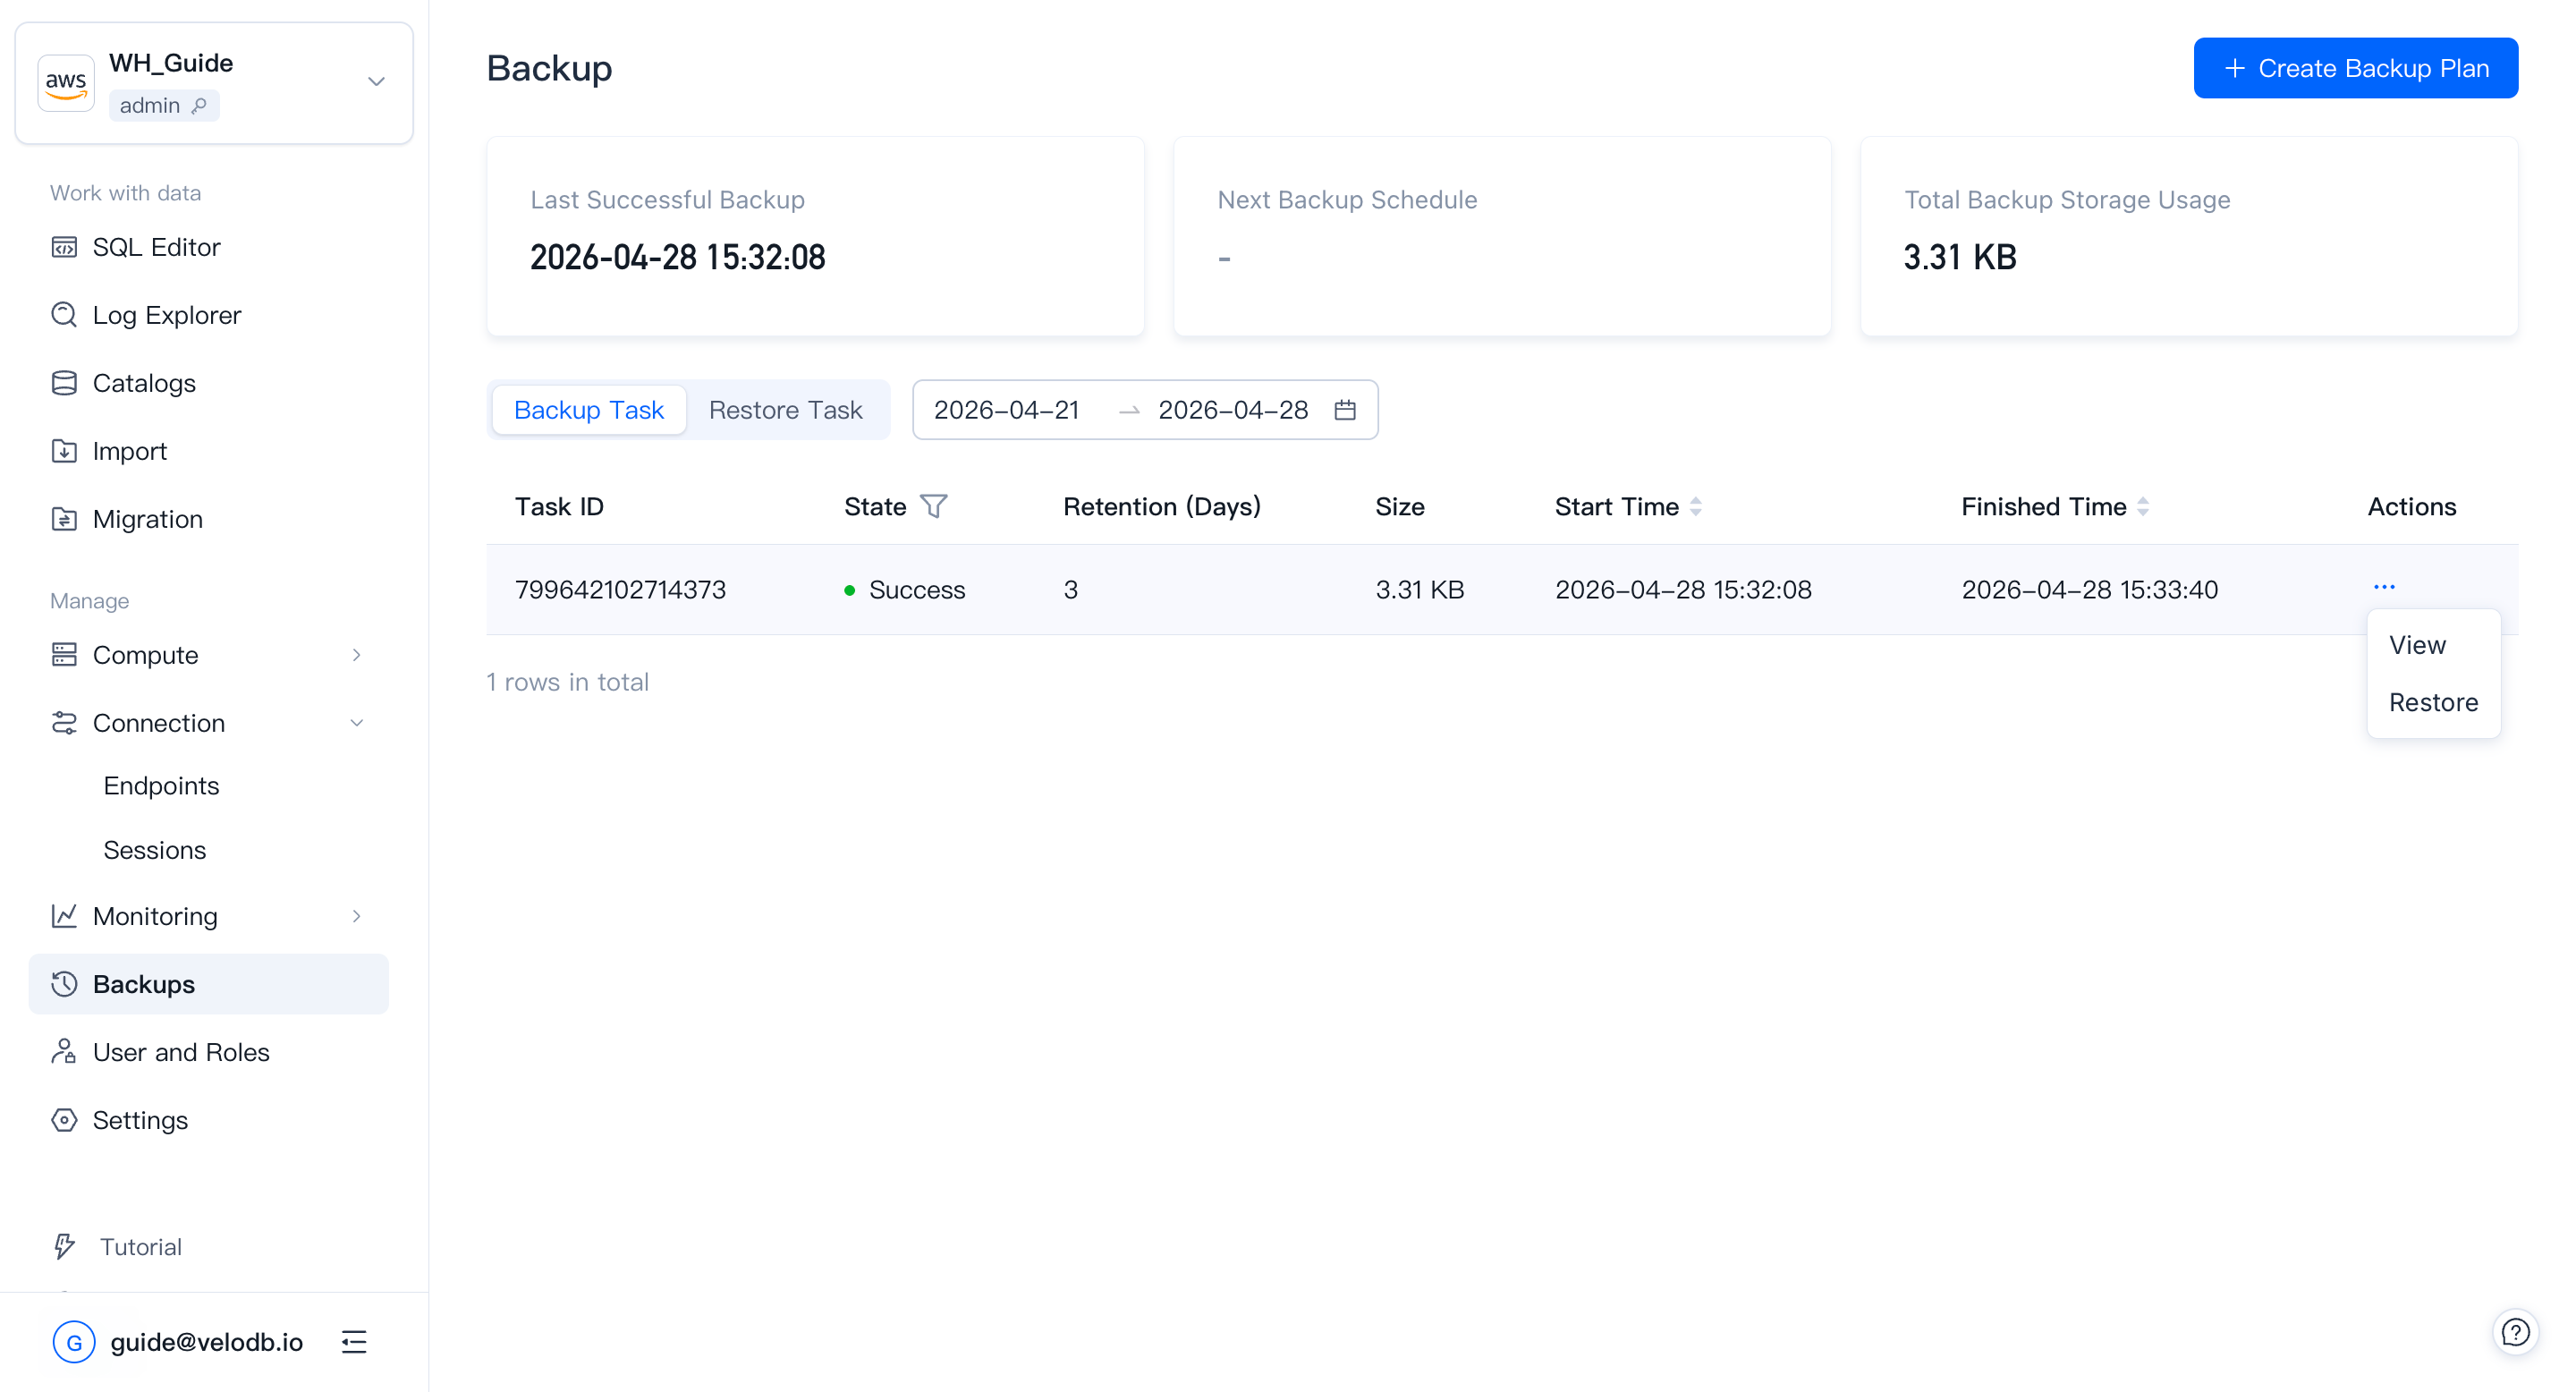
Task: Open the help question mark icon
Action: (x=2514, y=1332)
